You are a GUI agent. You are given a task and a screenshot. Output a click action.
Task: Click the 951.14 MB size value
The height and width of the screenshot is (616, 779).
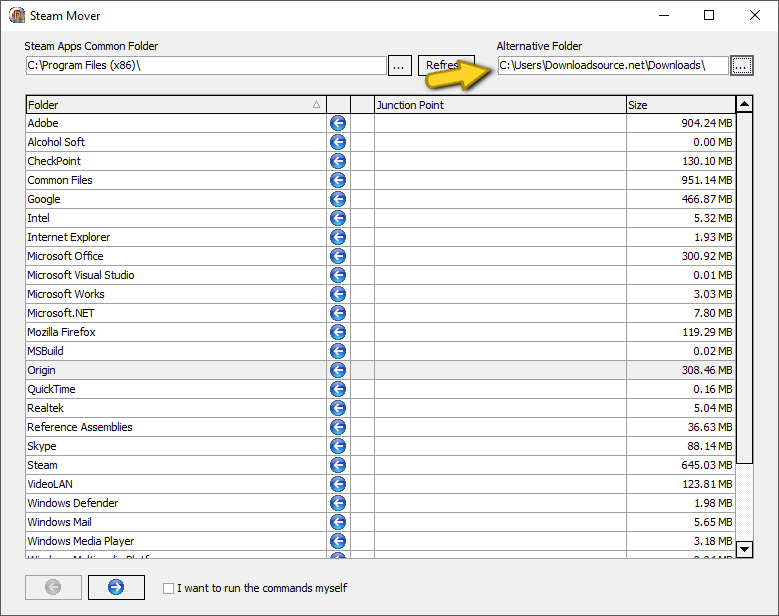pos(706,180)
